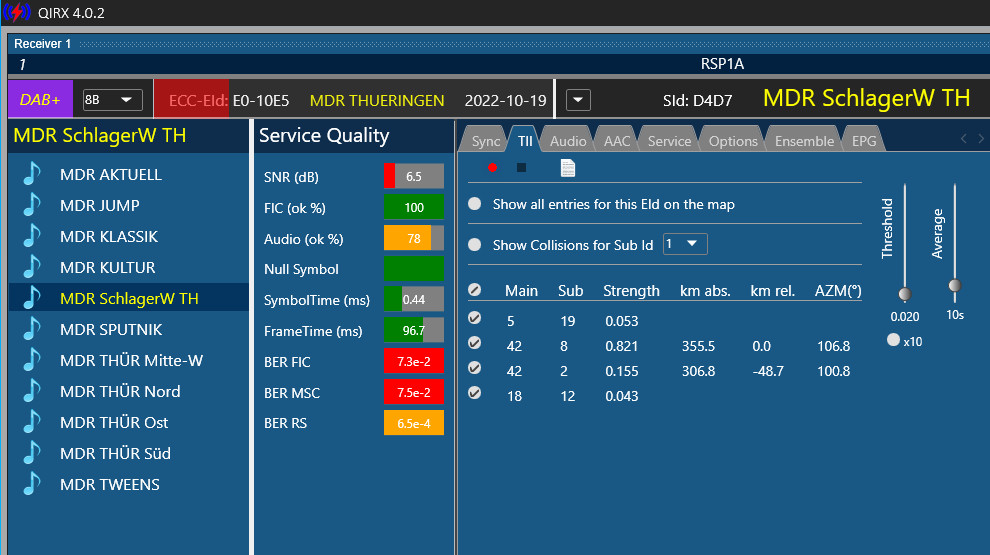Click the music note icon beside MDR JUMP
Viewport: 990px width, 555px height.
[32, 205]
